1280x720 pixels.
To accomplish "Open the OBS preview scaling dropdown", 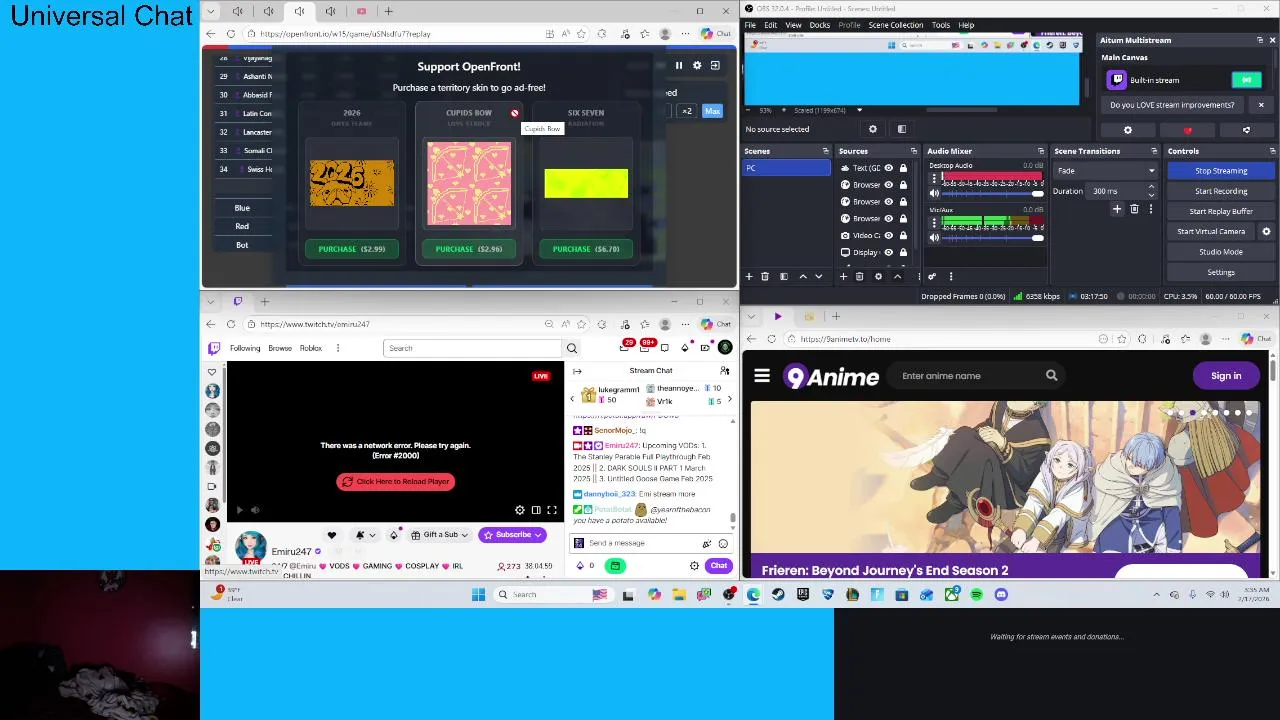I will pos(858,110).
